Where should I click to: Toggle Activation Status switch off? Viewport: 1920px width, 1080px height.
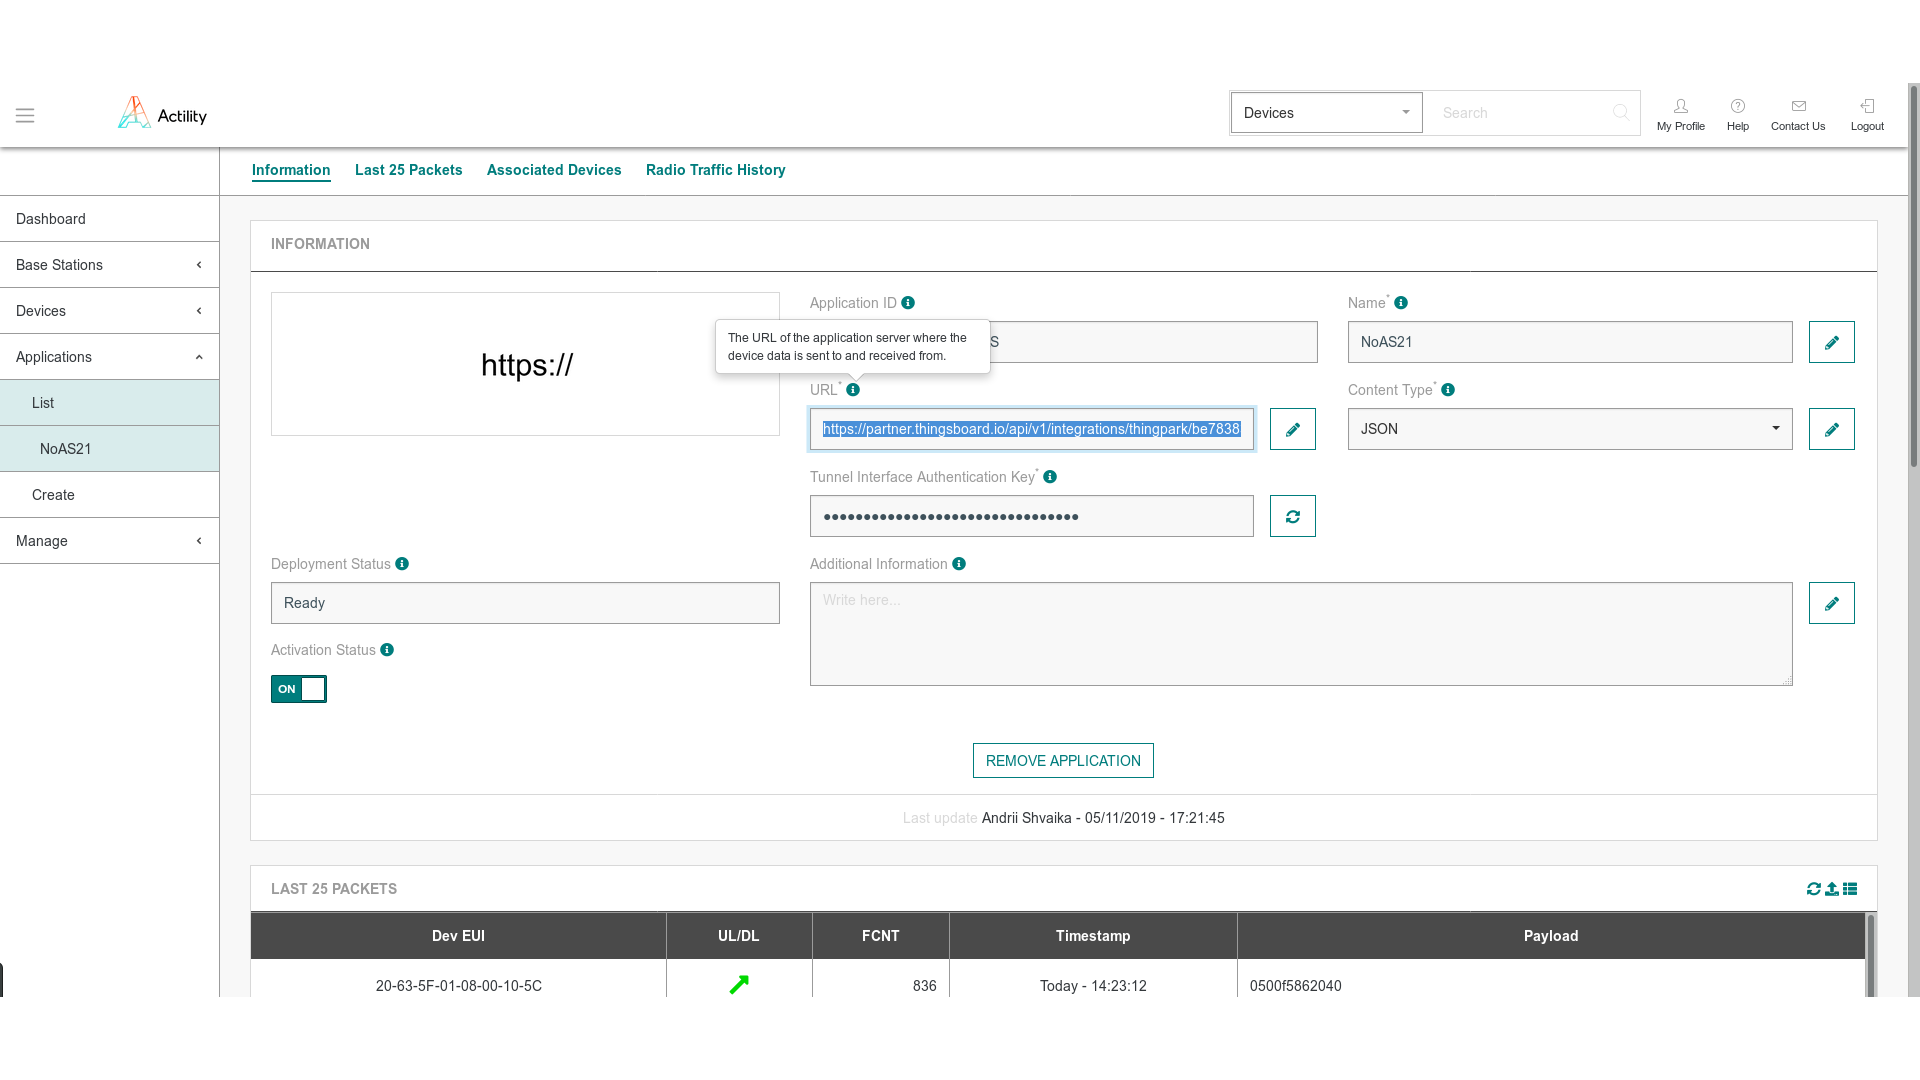[299, 689]
